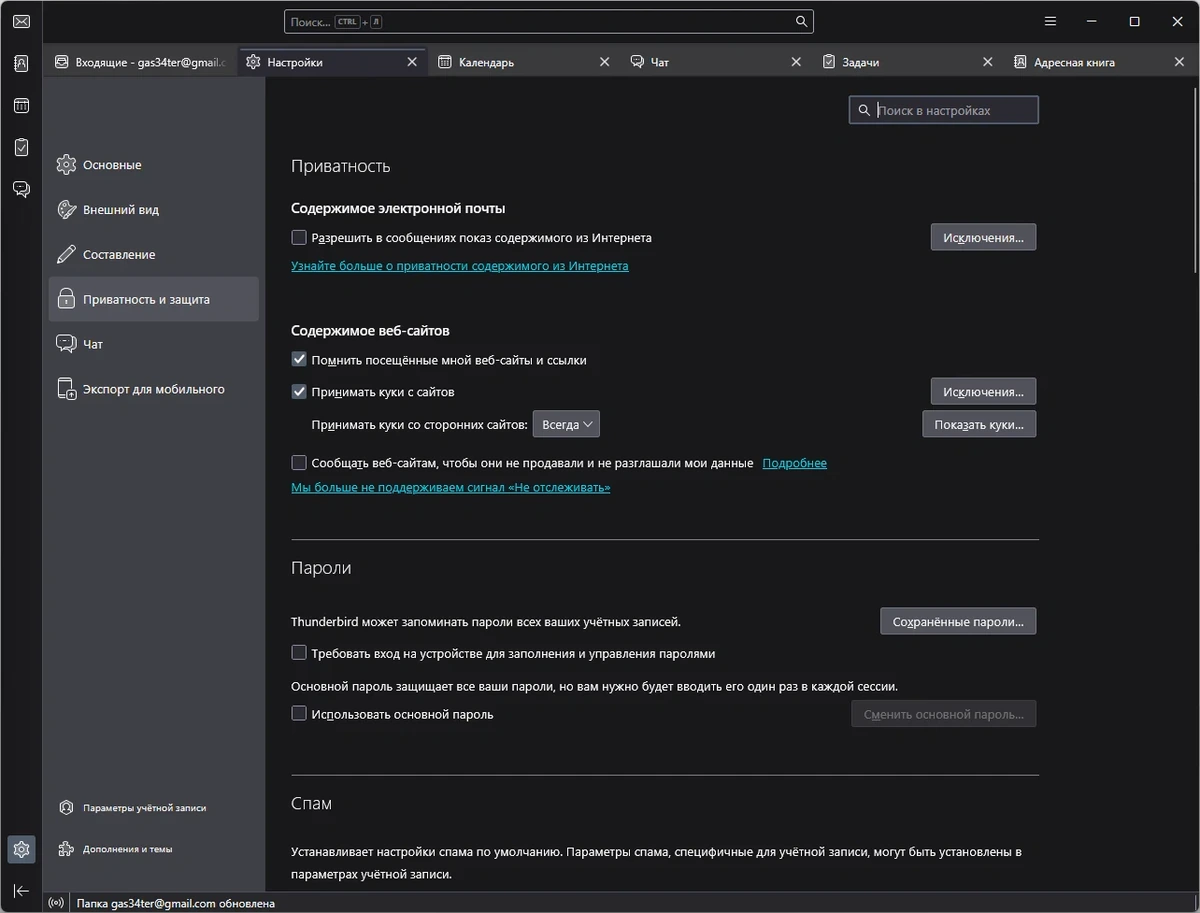This screenshot has width=1200, height=913.
Task: Click the gear icon next to Основные
Action: pos(66,165)
